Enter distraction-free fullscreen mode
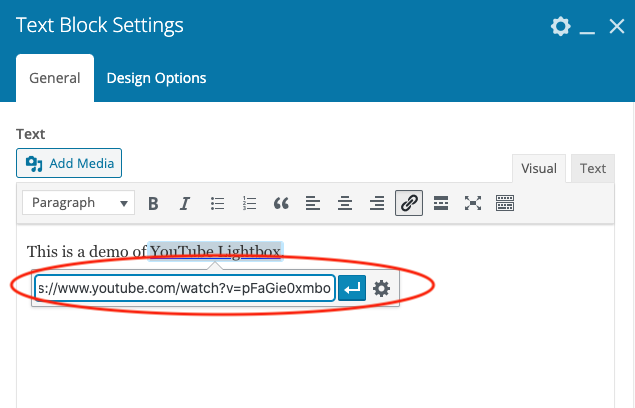This screenshot has height=408, width=635. pyautogui.click(x=473, y=203)
